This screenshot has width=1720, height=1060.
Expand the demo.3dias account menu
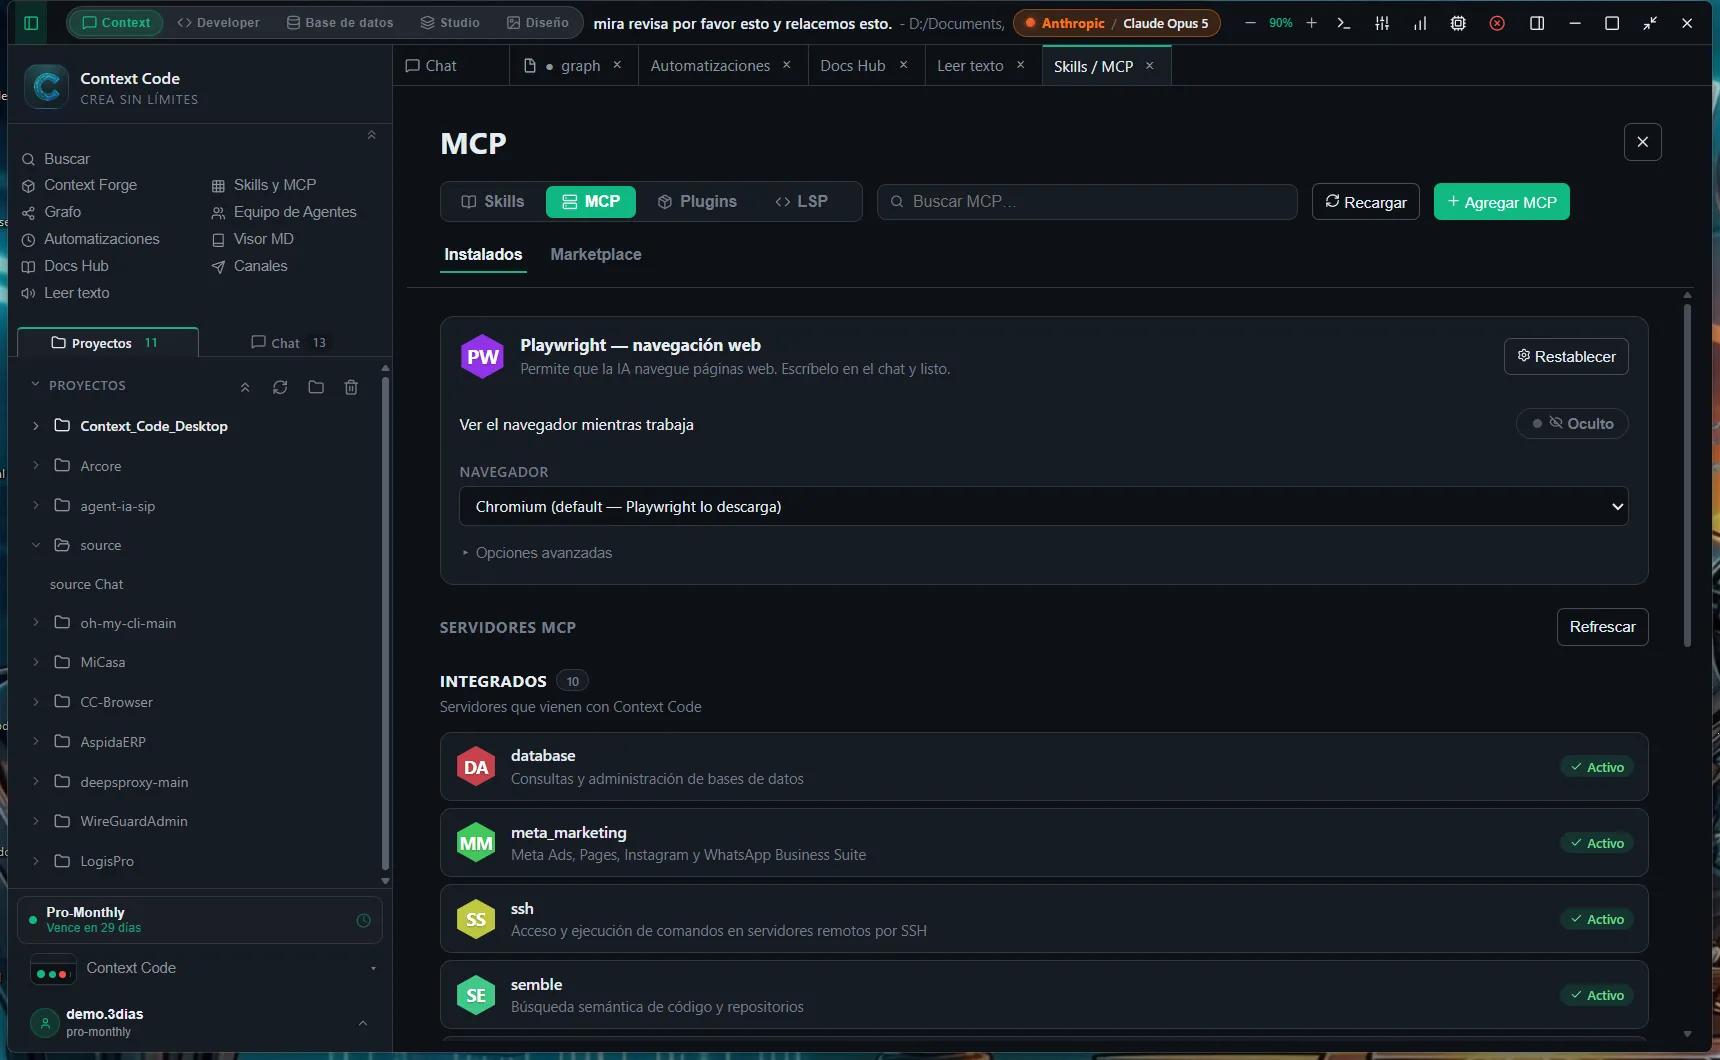[363, 1023]
